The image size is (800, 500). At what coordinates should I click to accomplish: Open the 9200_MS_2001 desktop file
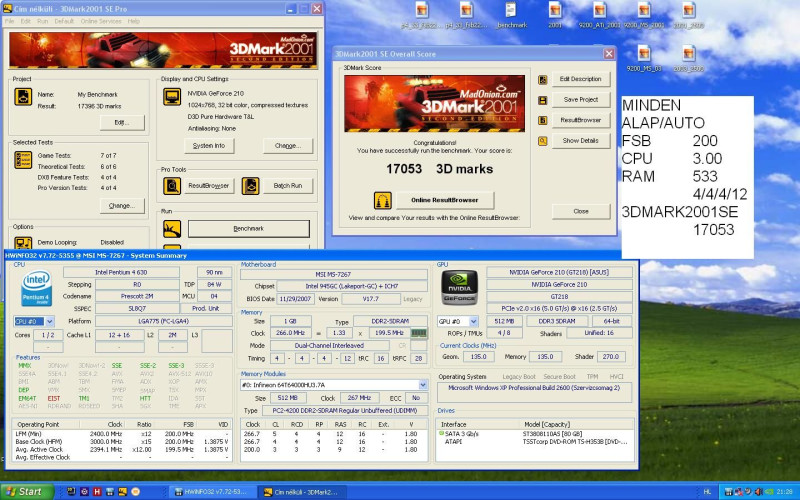pos(644,15)
